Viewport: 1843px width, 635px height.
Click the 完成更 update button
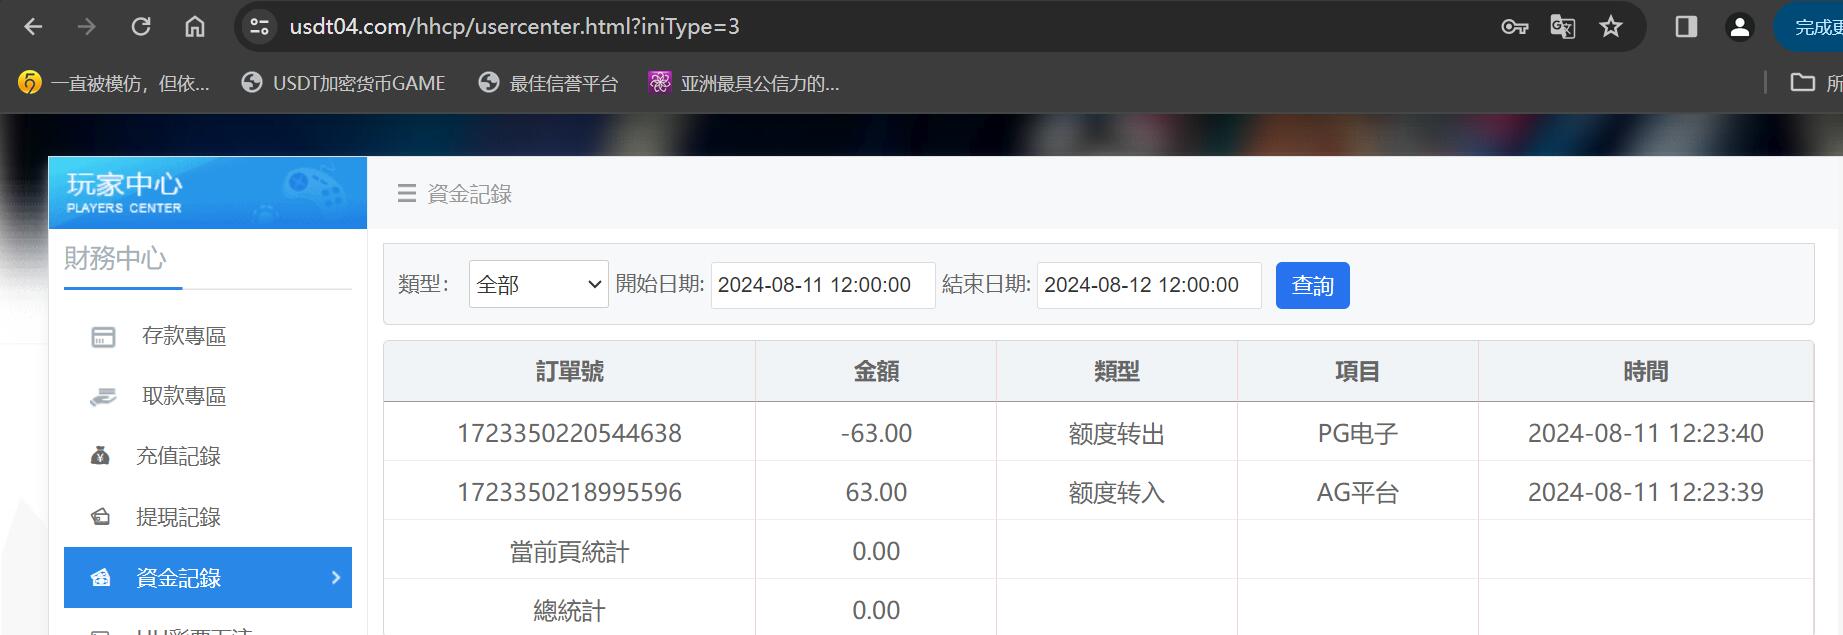1811,27
